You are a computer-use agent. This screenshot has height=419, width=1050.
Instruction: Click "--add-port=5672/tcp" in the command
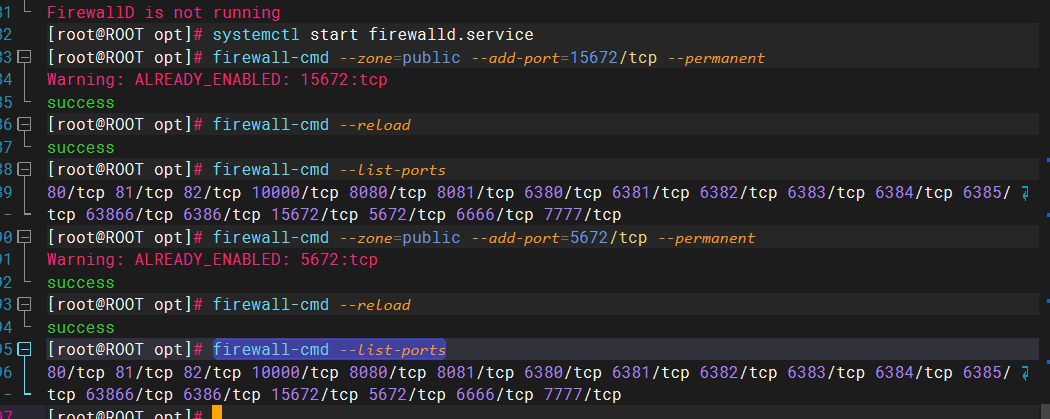tap(559, 238)
